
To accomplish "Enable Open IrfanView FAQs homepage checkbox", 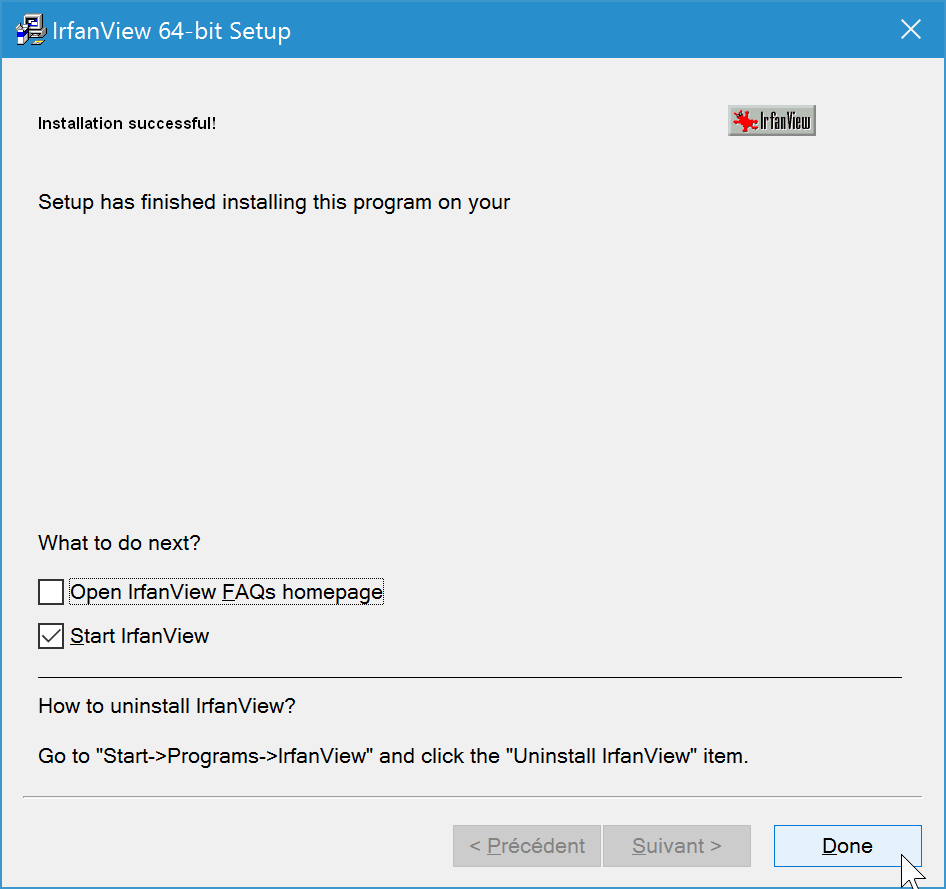I will tap(51, 592).
